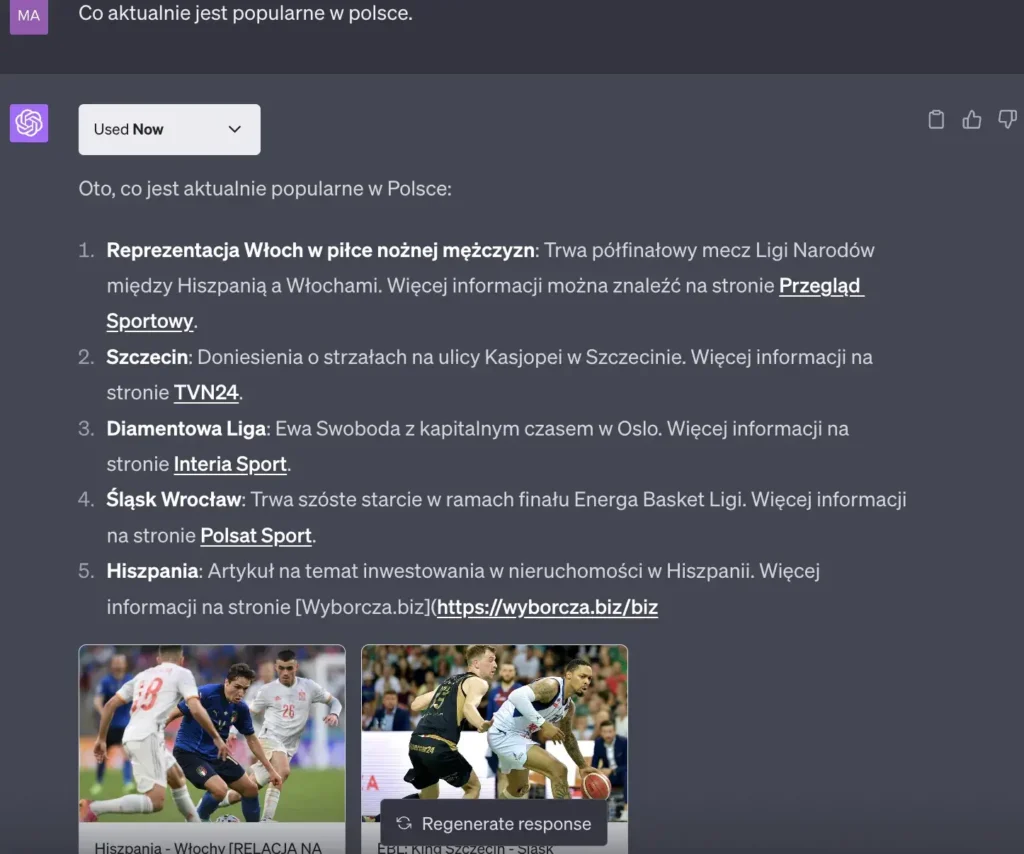
Task: Copy the response using the clipboard icon
Action: pos(936,119)
